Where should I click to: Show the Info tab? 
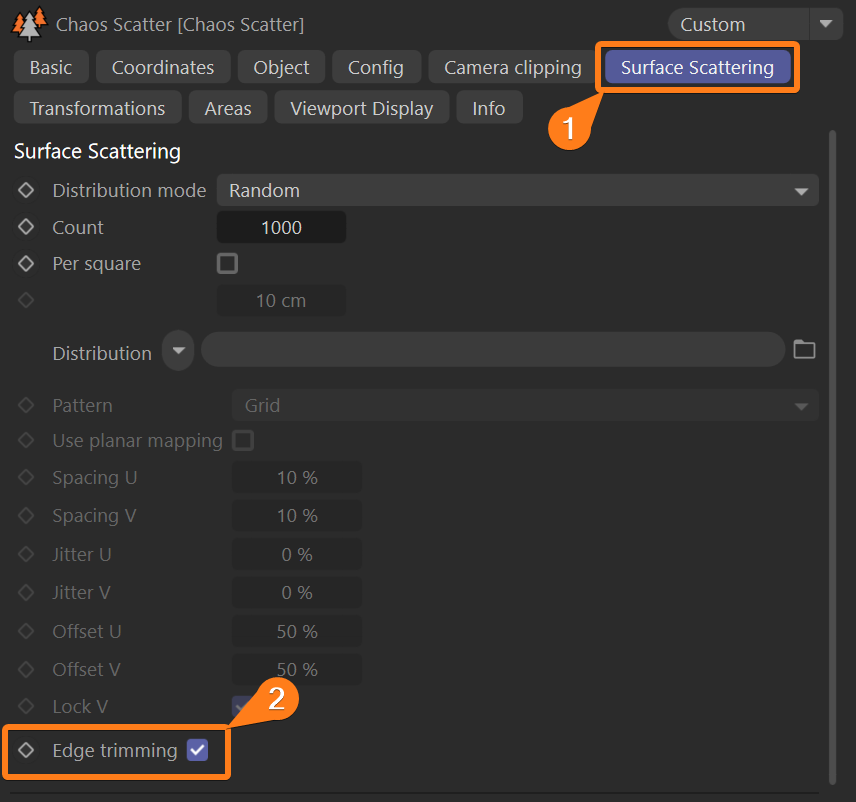pos(489,108)
